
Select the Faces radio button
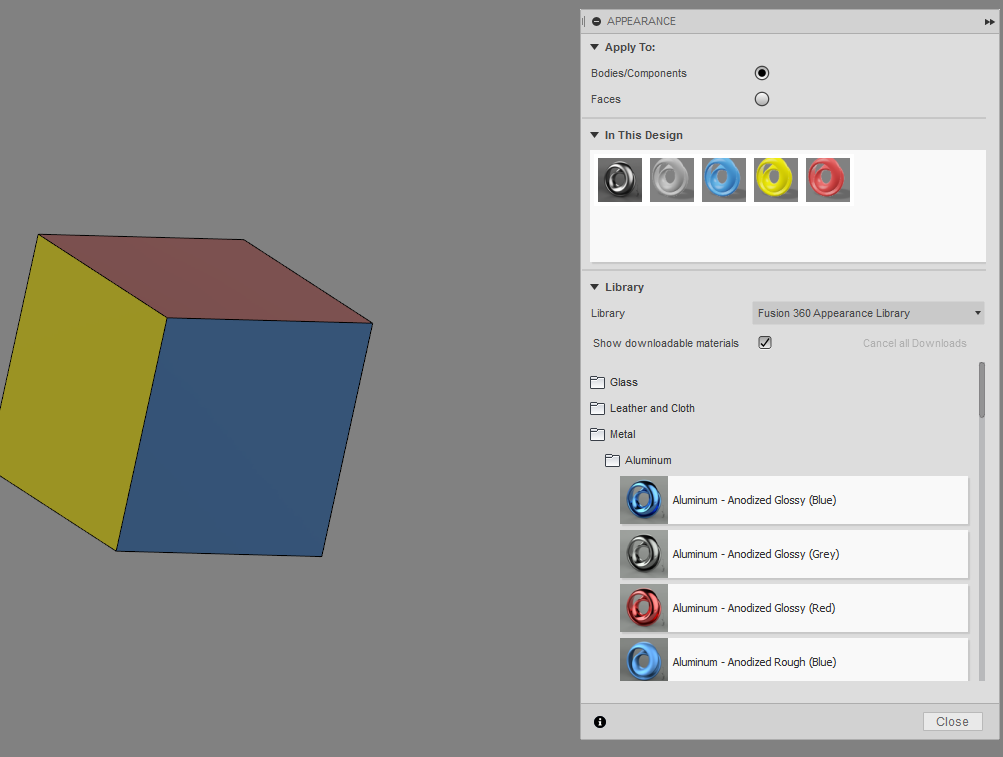[761, 98]
